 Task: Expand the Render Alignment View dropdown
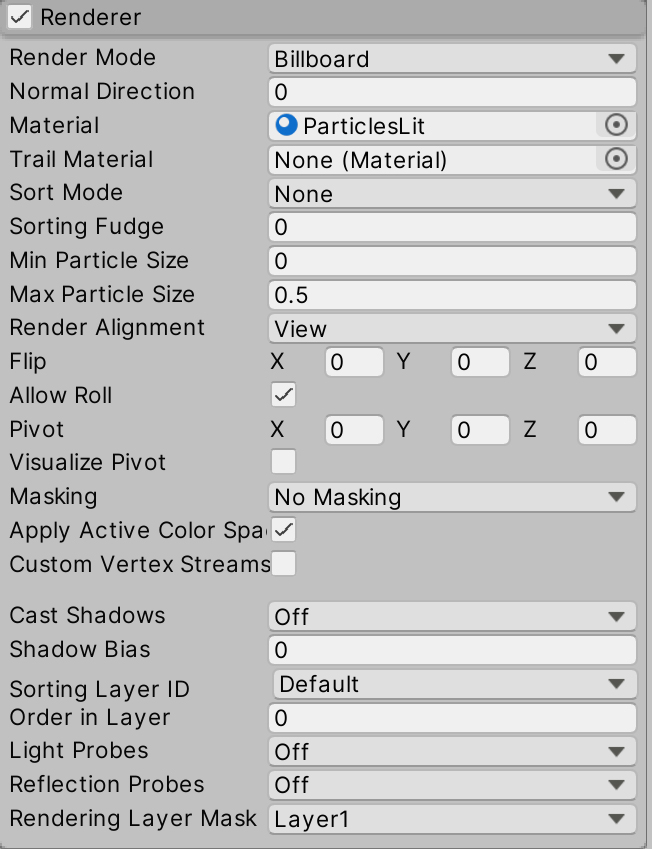click(x=452, y=328)
